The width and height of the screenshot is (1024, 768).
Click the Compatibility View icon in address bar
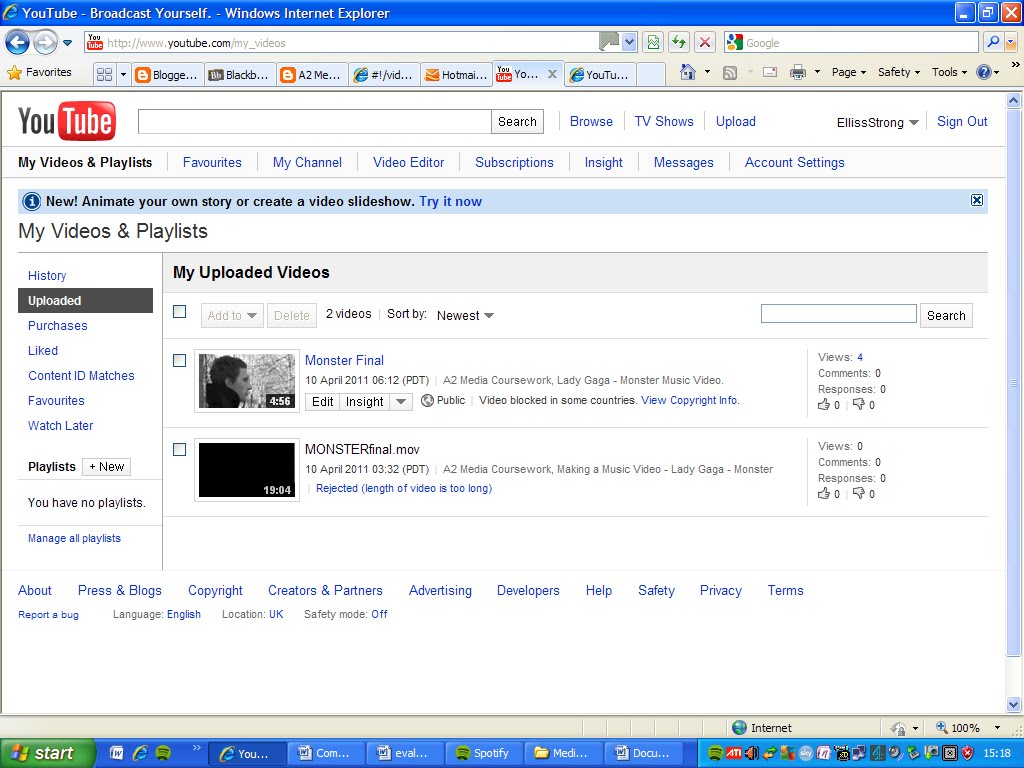tap(653, 43)
